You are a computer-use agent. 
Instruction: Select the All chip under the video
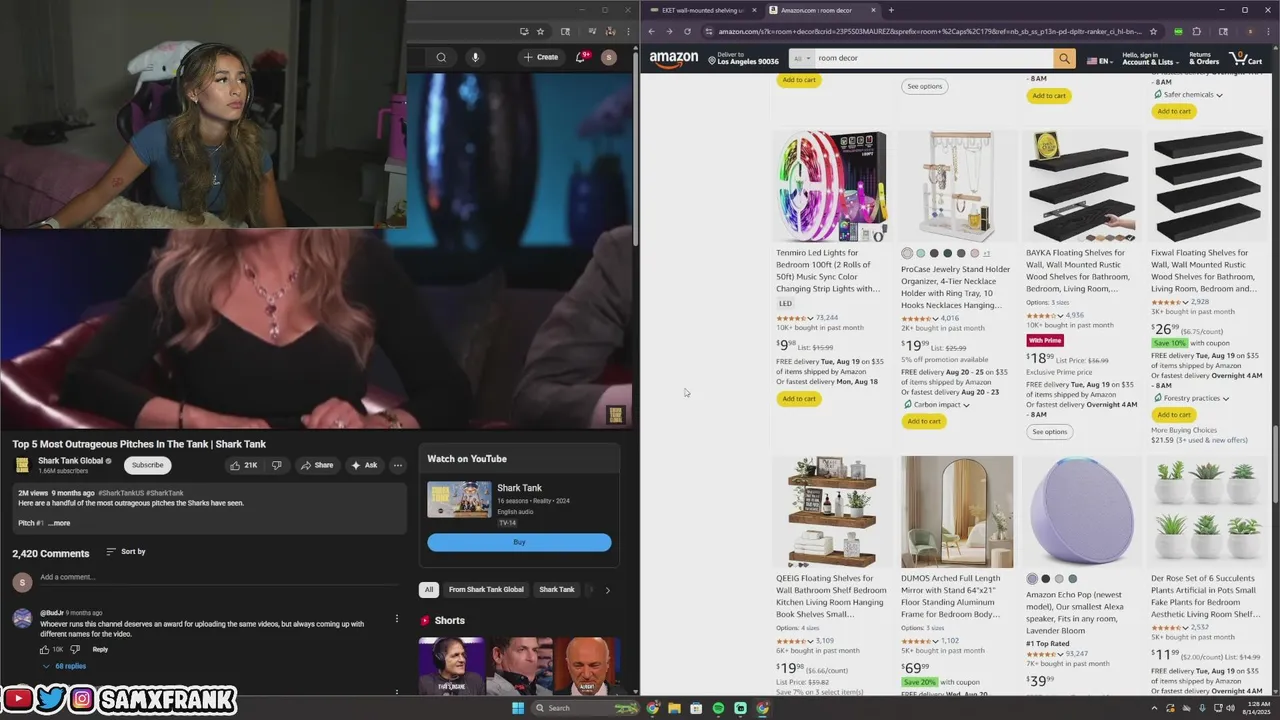click(429, 589)
